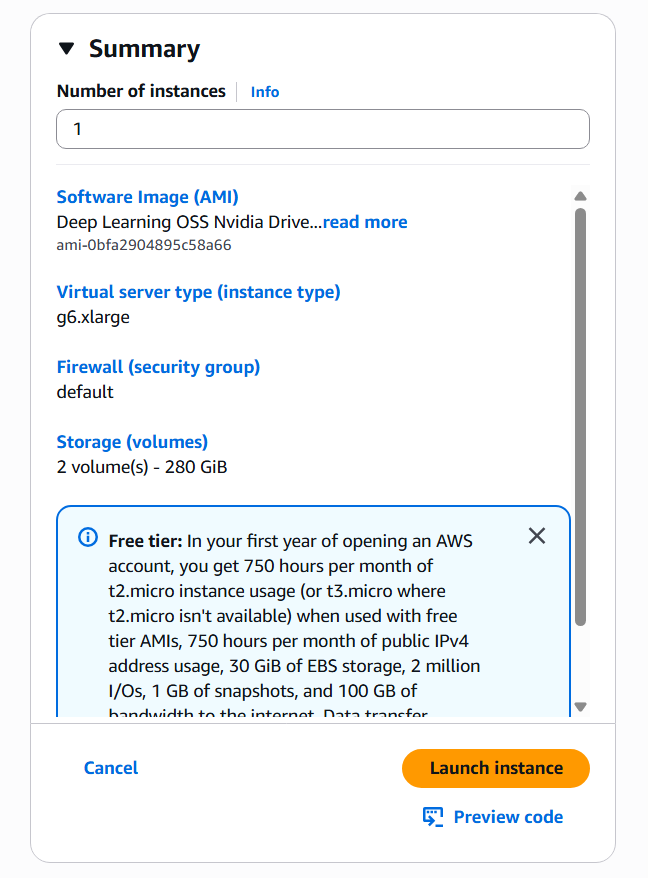Dismiss the Free tier notice
The width and height of the screenshot is (648, 879).
point(537,536)
